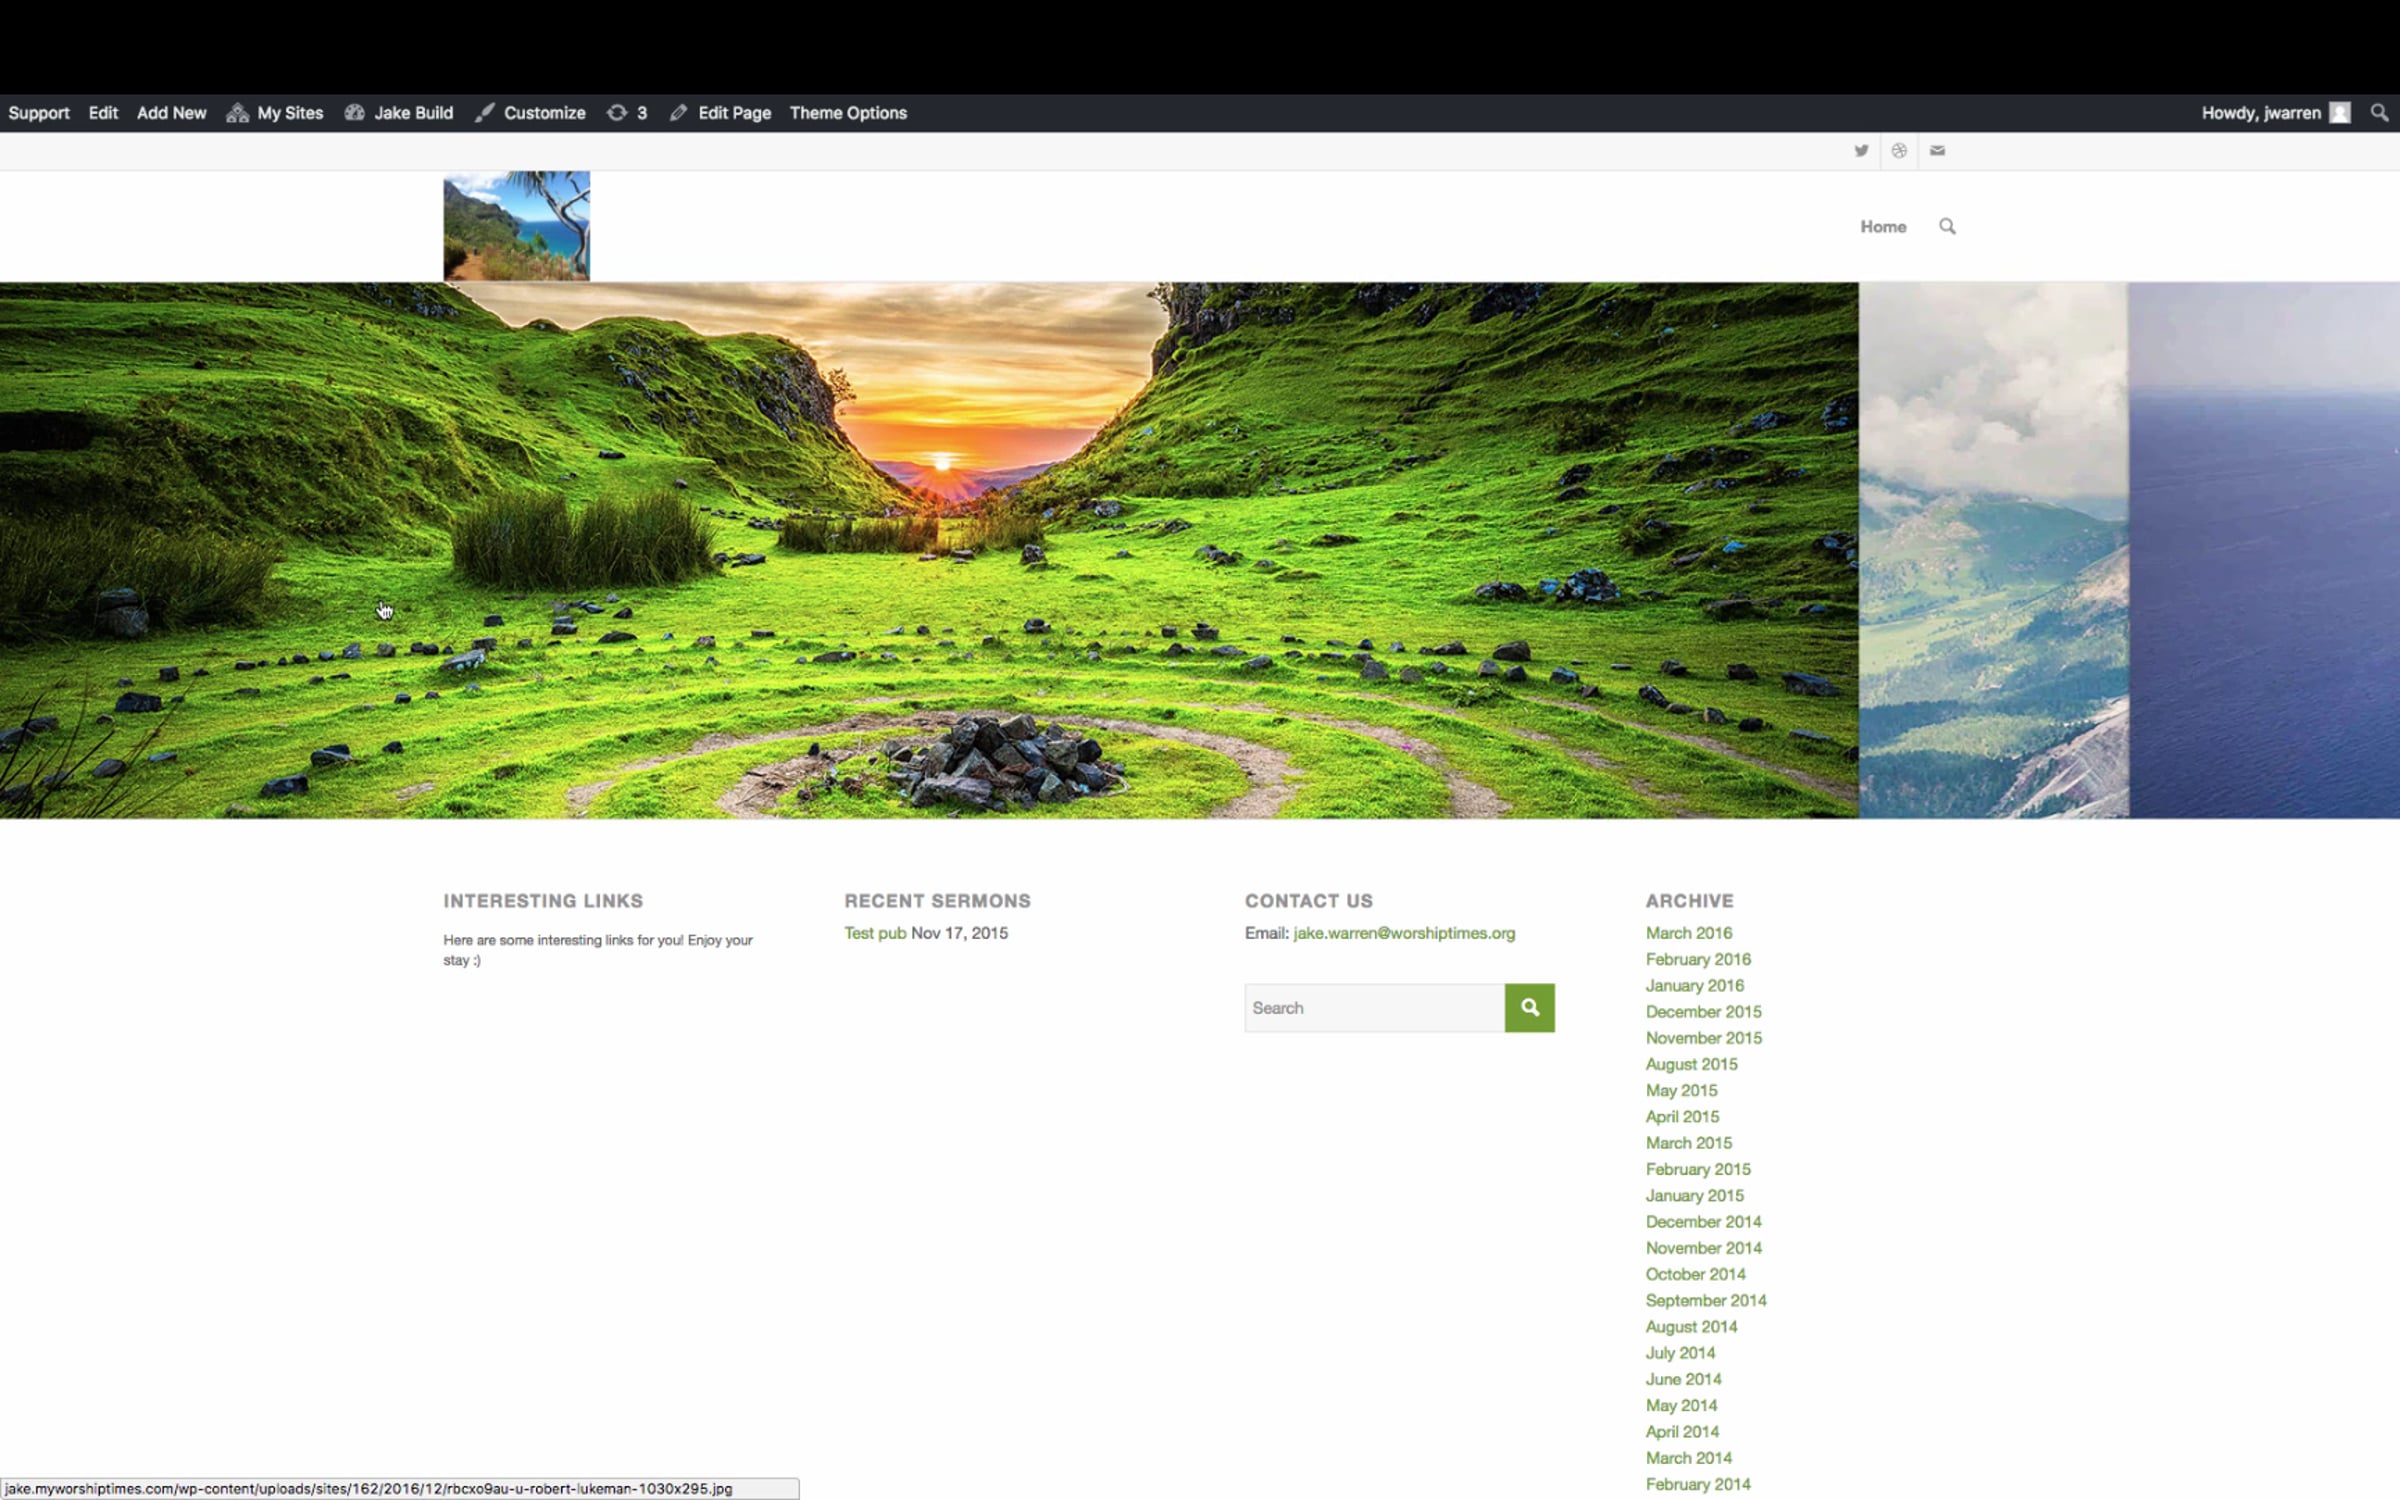Click the footer Search input field
Screen dimensions: 2400x1500
1374,1008
